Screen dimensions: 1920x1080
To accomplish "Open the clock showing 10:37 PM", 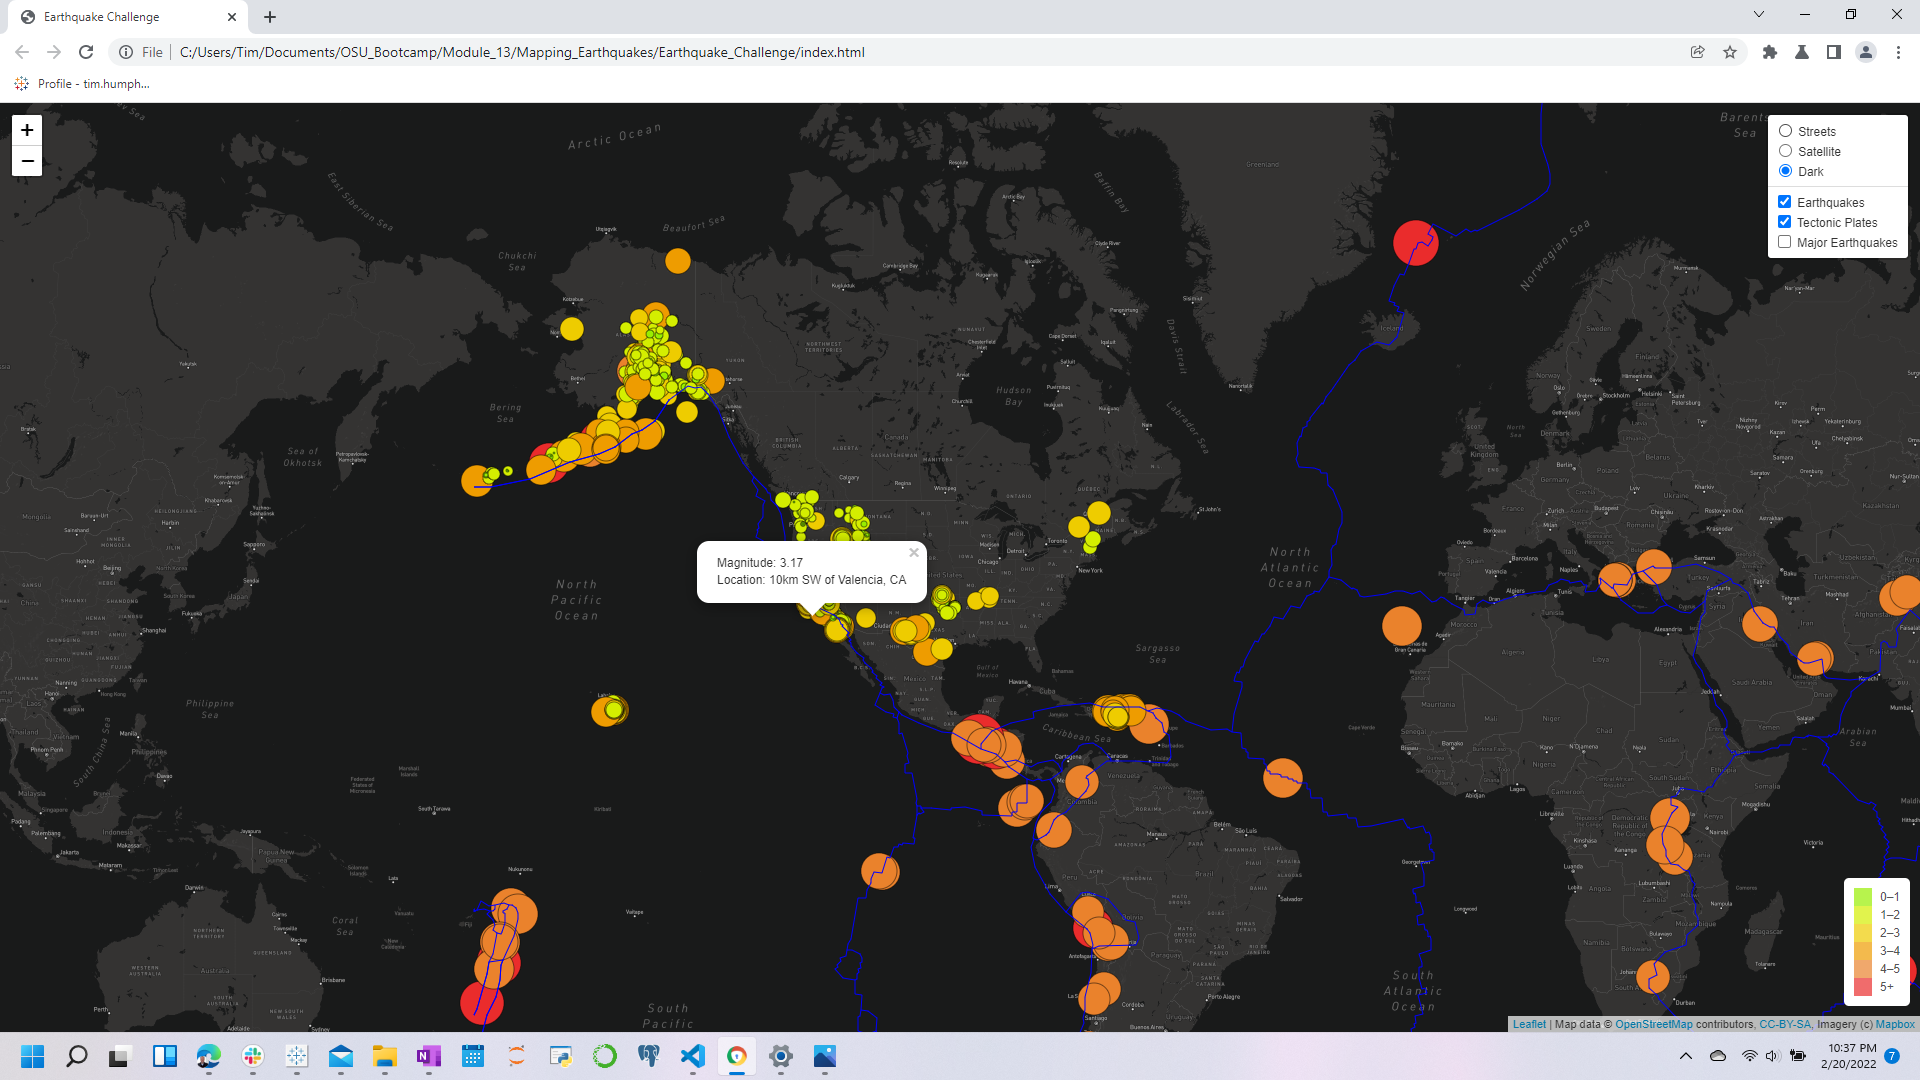I will [1848, 1056].
